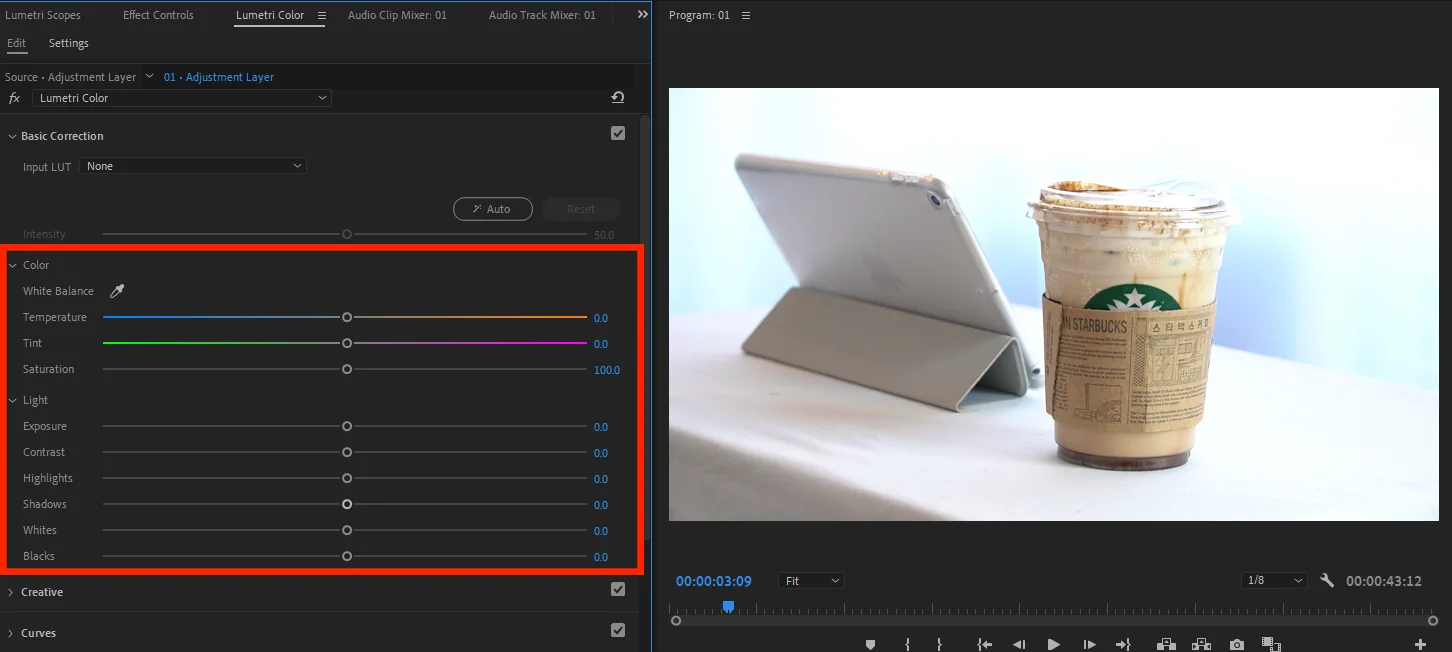1452x652 pixels.
Task: Click the Program monitor video preview
Action: [x=1053, y=304]
